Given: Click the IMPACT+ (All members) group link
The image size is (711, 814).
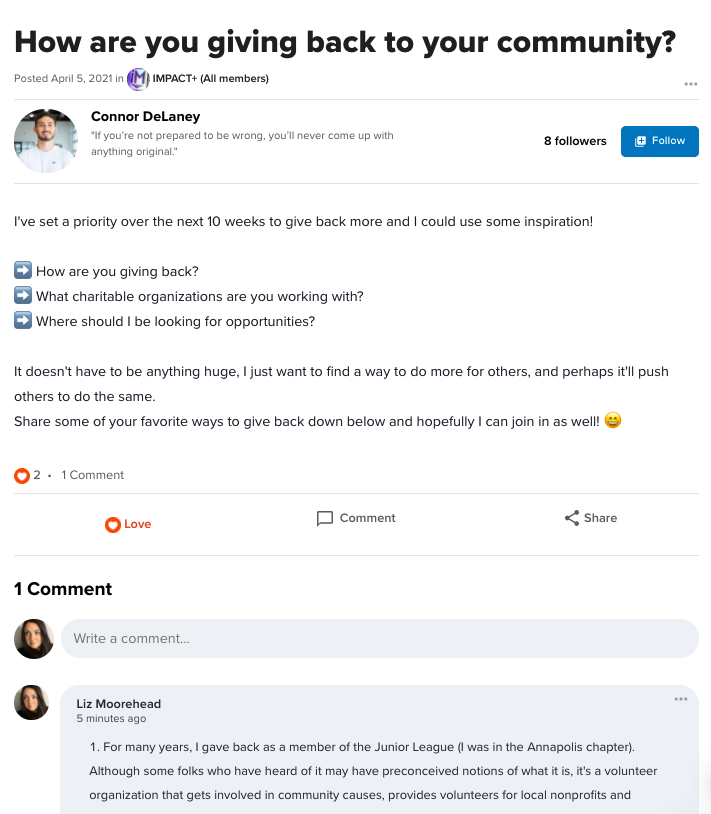Looking at the screenshot, I should (x=211, y=78).
